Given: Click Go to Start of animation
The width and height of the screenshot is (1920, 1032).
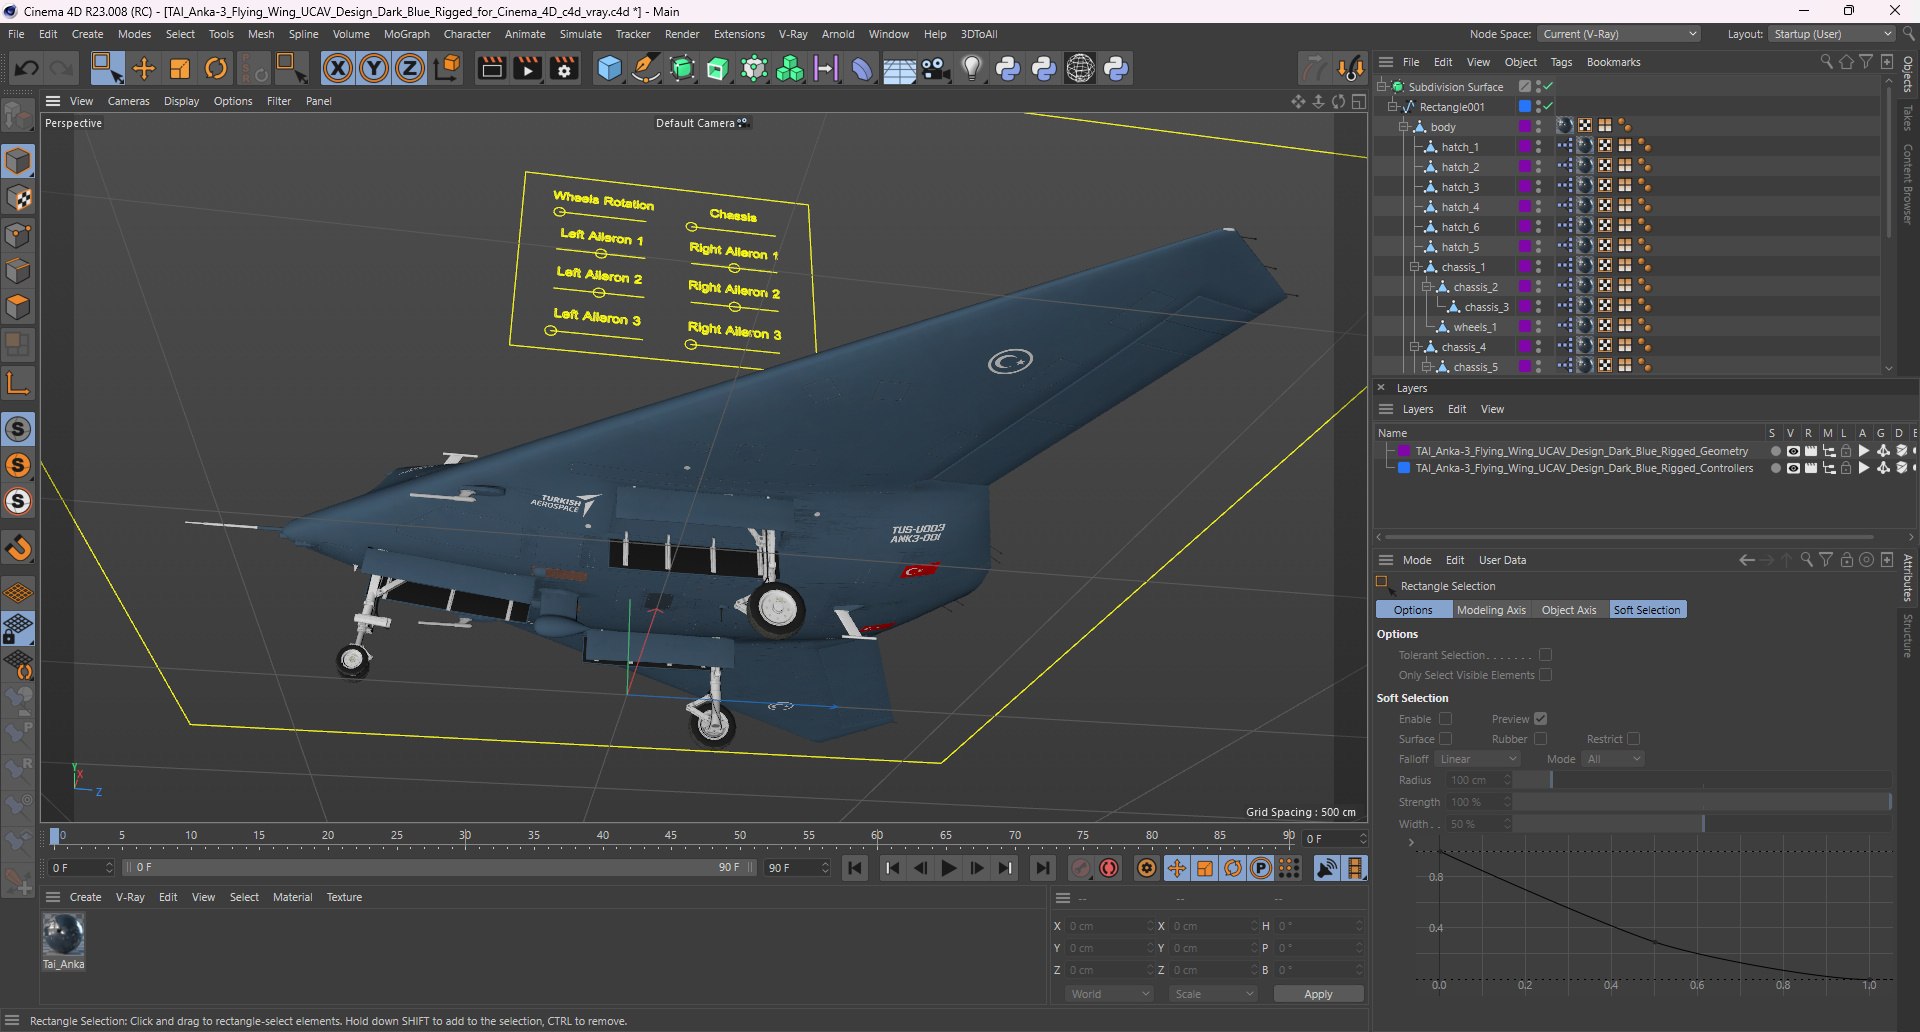Looking at the screenshot, I should pos(855,868).
